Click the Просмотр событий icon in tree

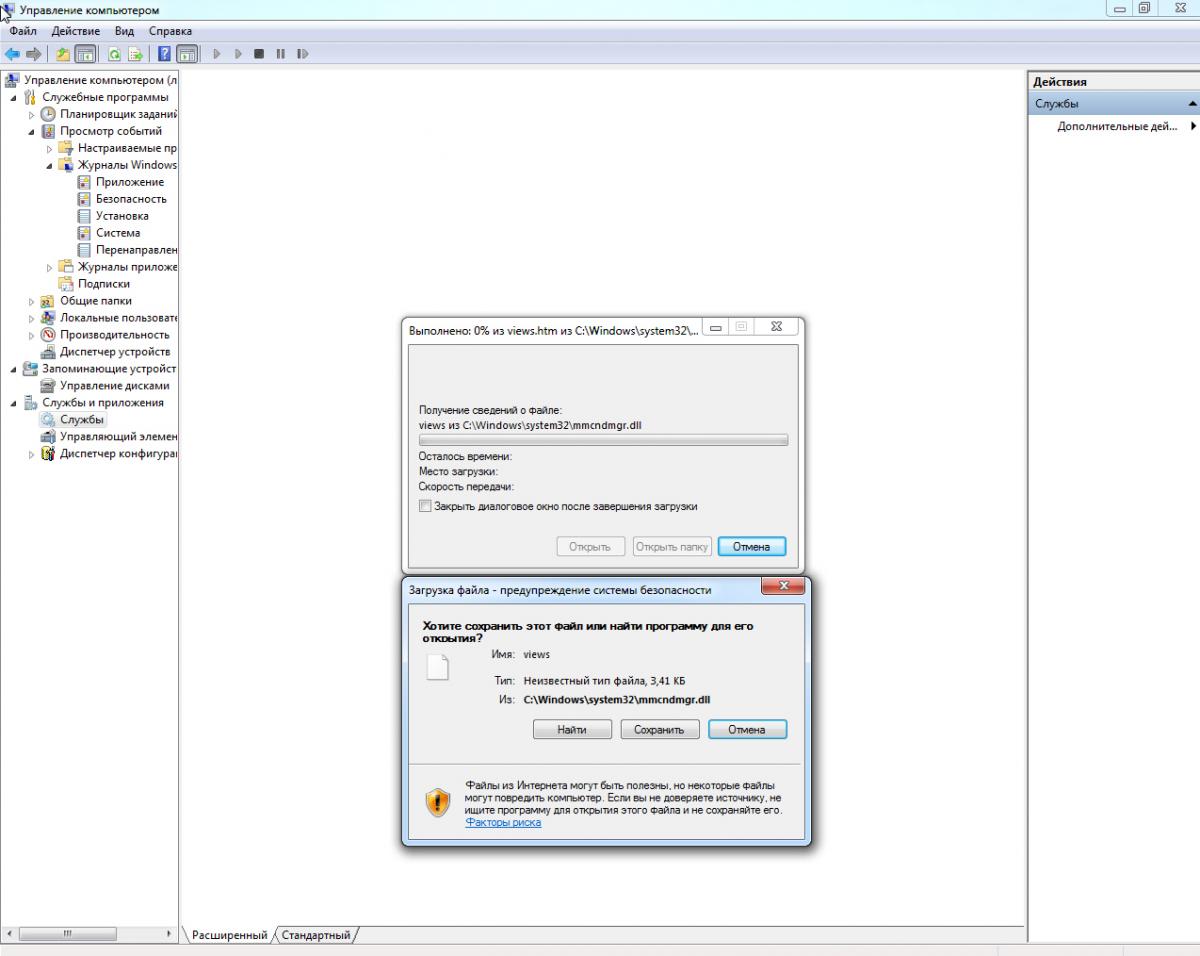tap(48, 131)
